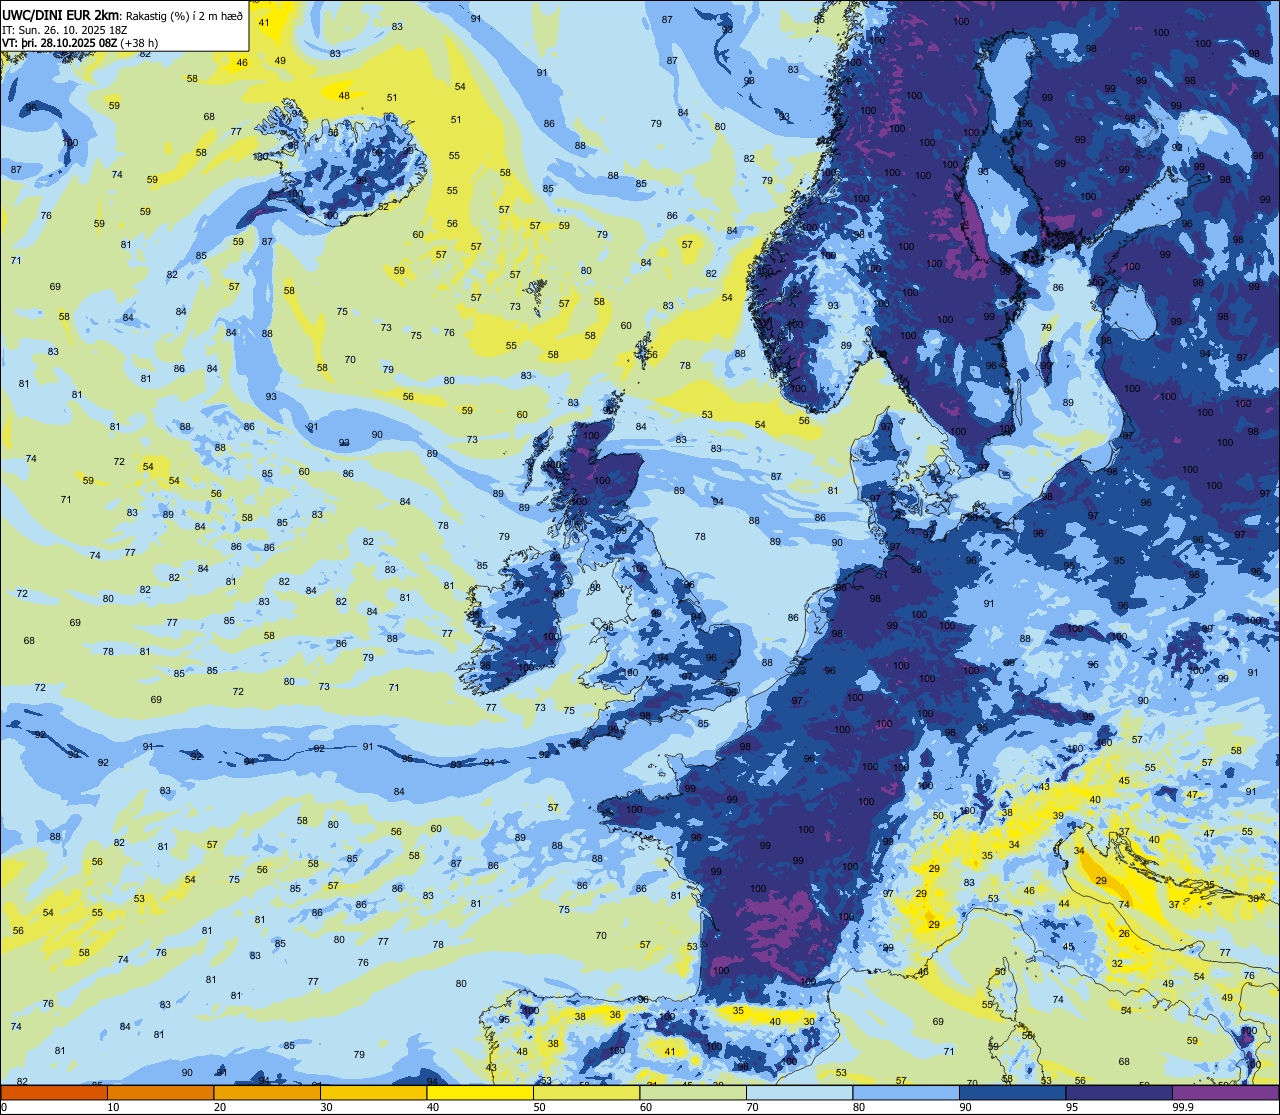This screenshot has width=1280, height=1115.
Task: Pick the purple above-99.9 legend swatch
Action: 1225,1093
